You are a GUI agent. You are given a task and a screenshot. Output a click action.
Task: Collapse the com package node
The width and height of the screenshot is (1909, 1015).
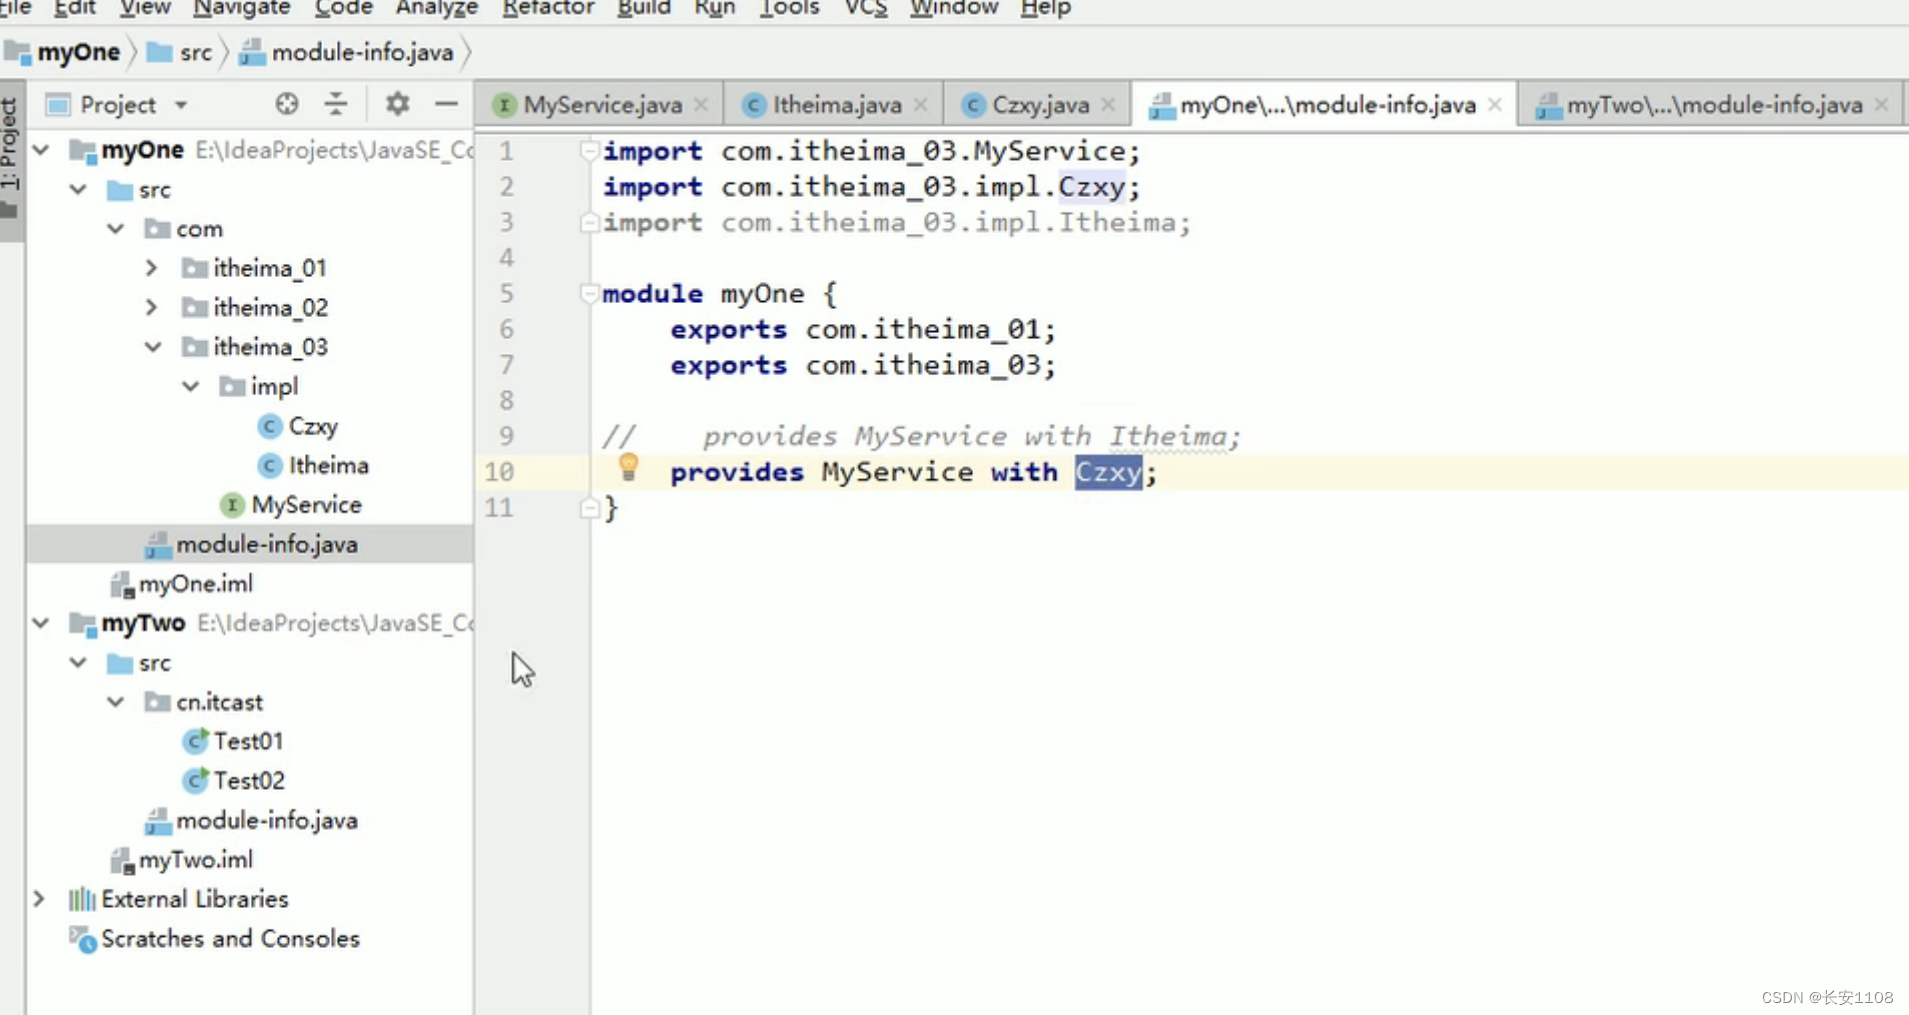tap(116, 229)
